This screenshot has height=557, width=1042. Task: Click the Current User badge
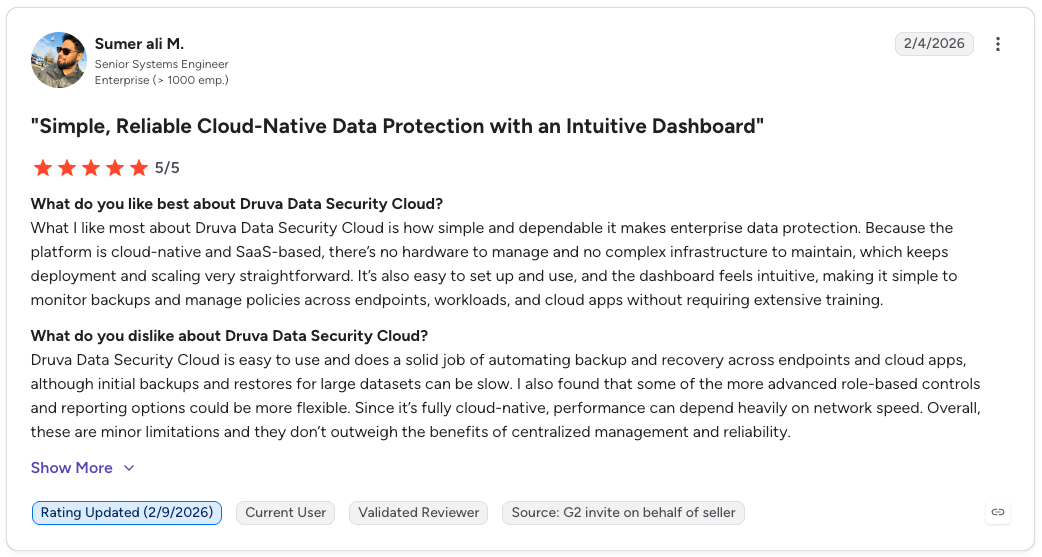[286, 512]
